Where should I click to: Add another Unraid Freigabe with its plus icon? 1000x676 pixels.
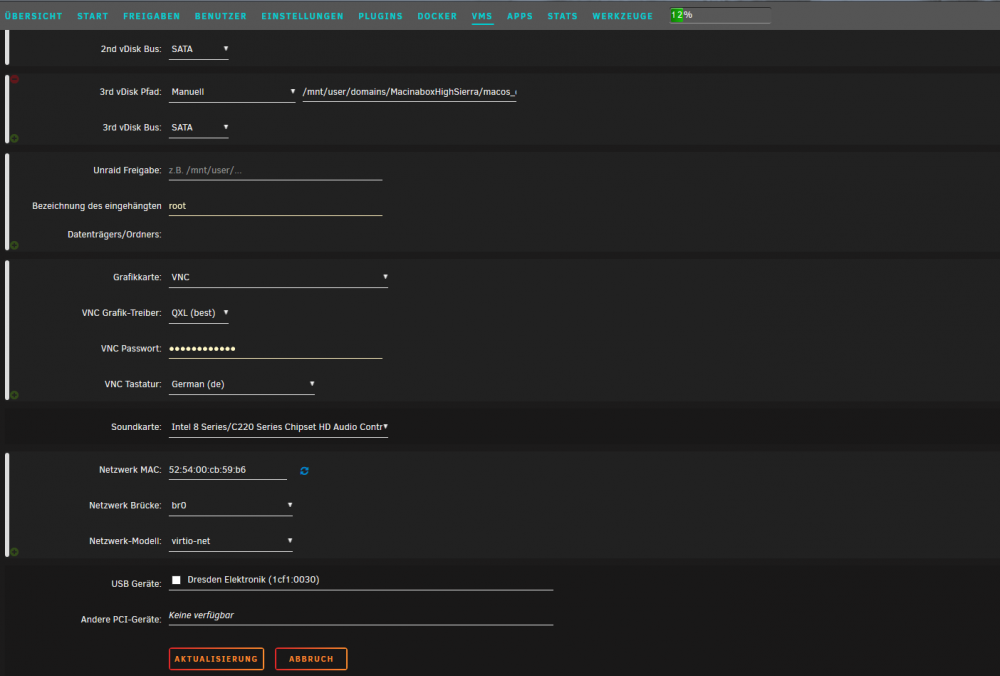(15, 246)
